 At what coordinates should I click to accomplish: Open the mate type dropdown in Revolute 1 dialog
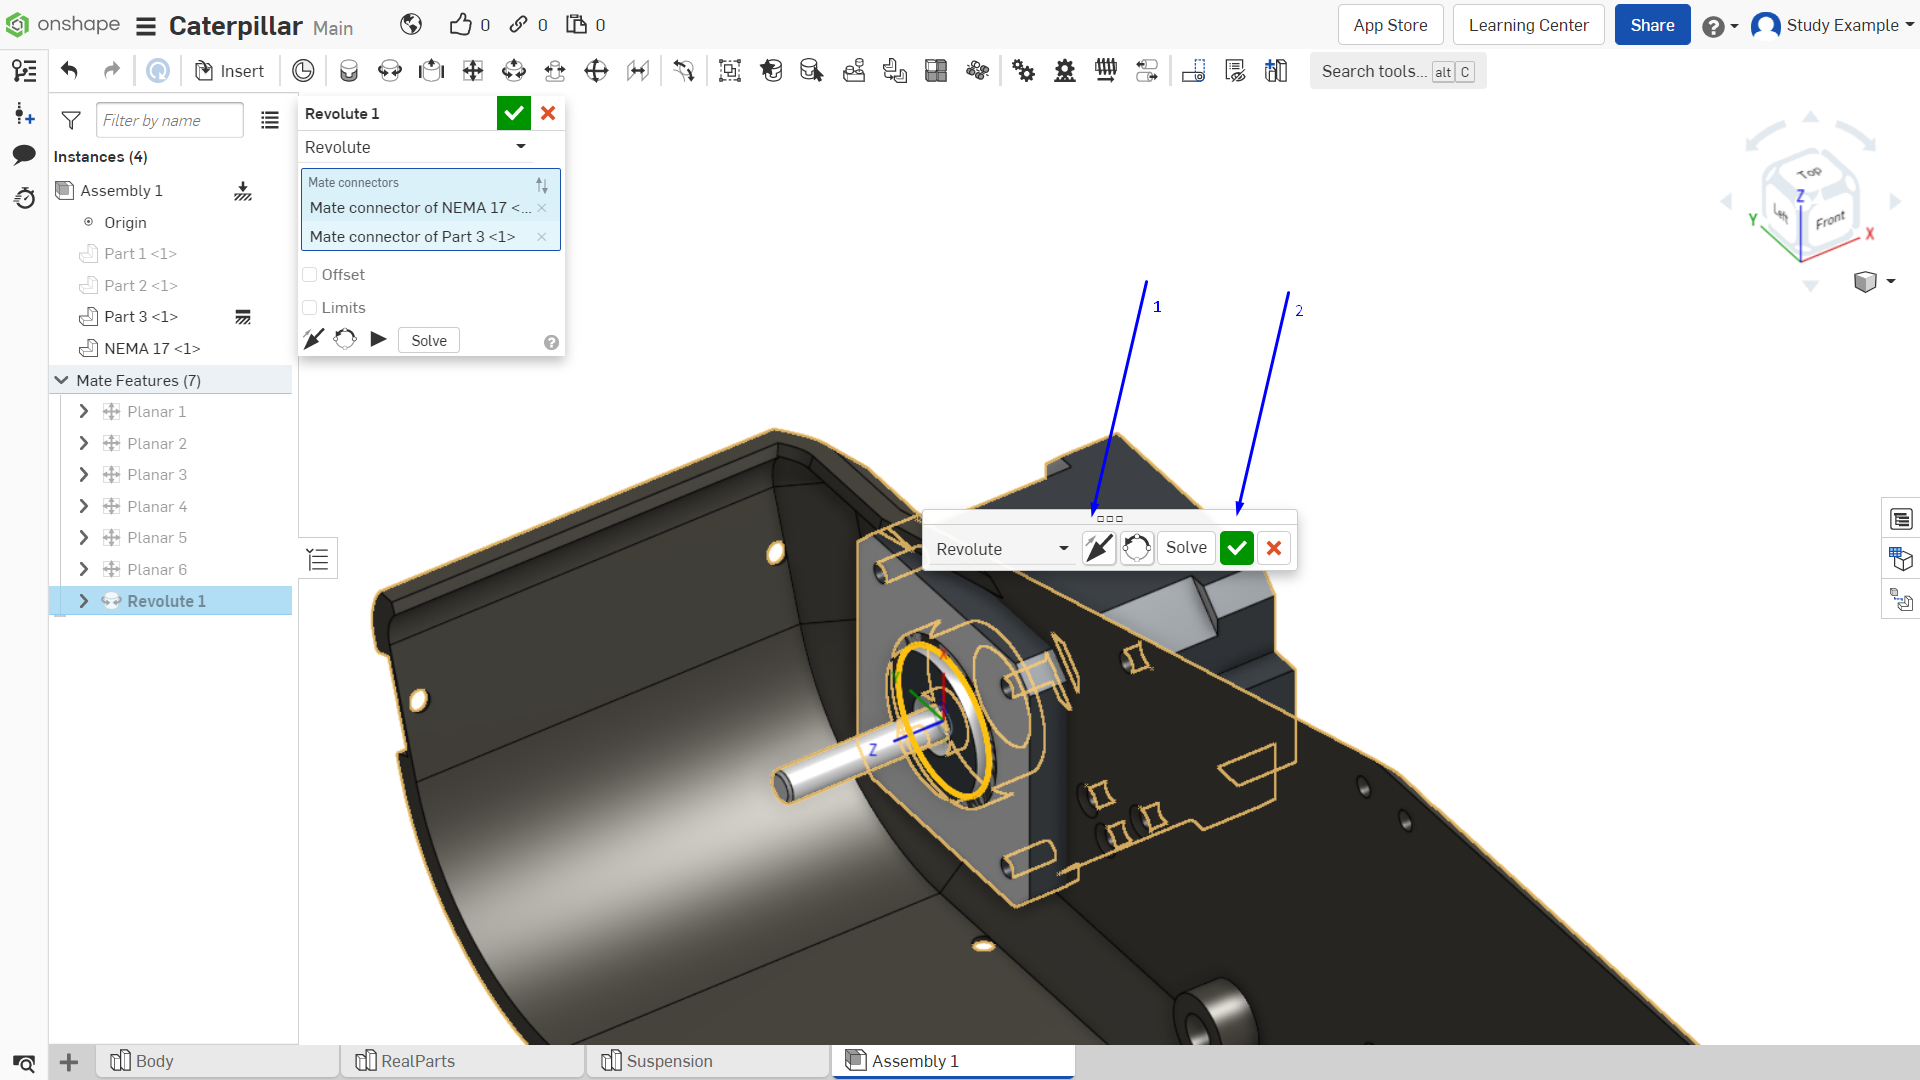point(415,148)
